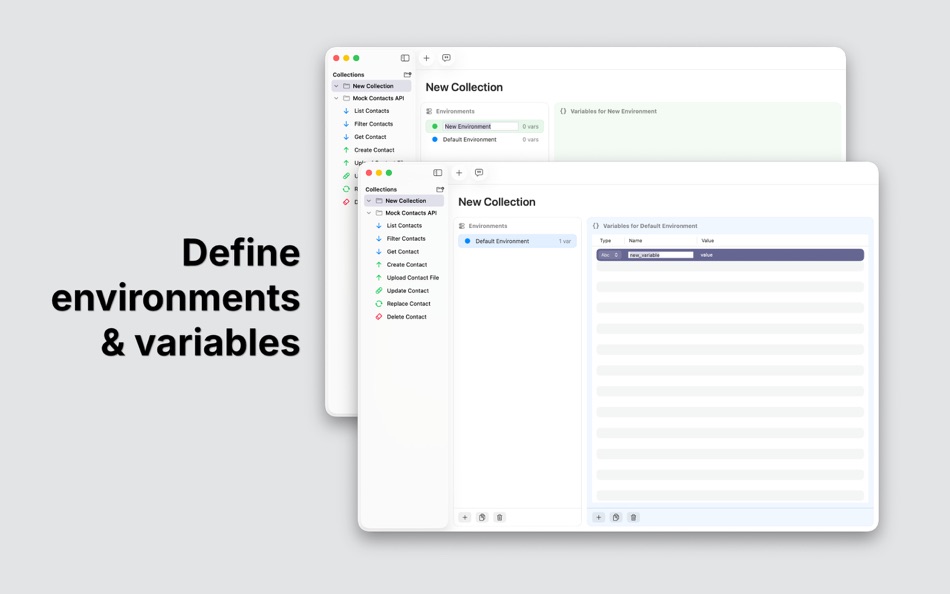Image resolution: width=950 pixels, height=594 pixels.
Task: Open Filter Contacts request in front window
Action: [406, 239]
